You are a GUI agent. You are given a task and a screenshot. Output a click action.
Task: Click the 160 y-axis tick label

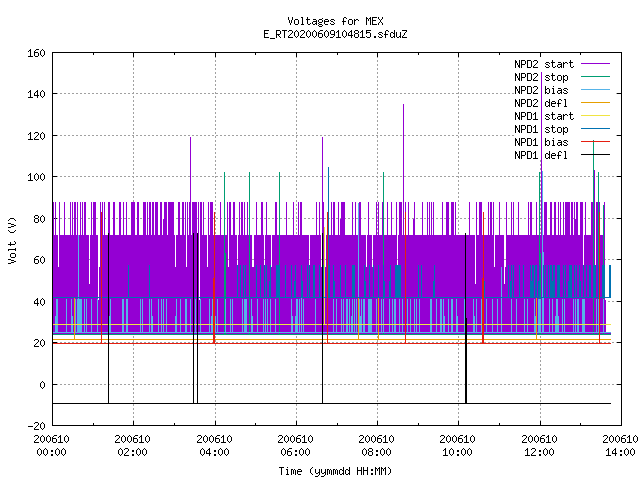click(x=36, y=53)
